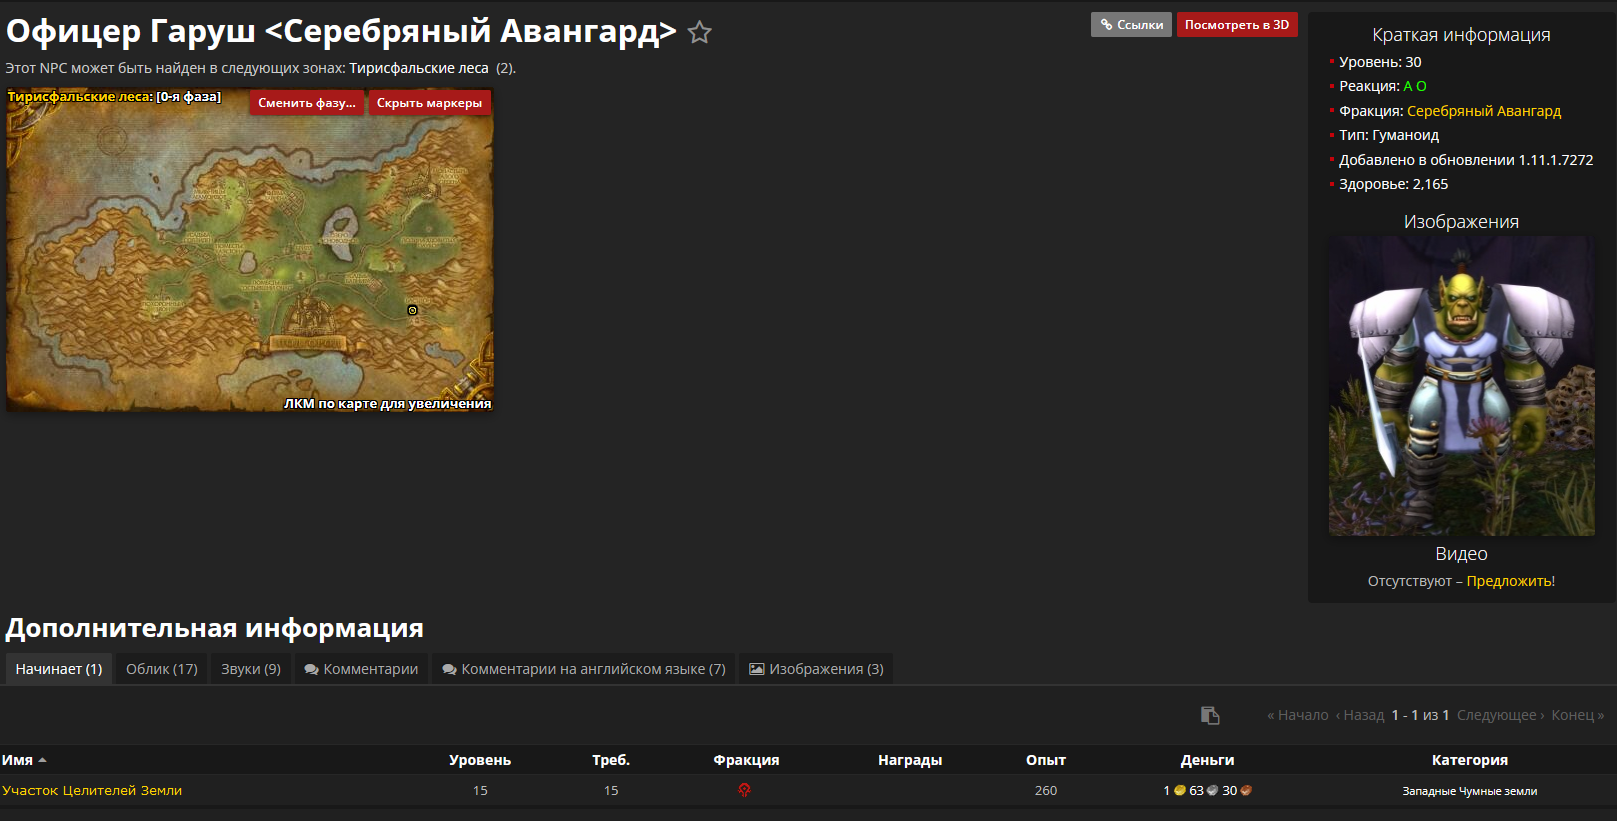Click the copper coin icon in the quest row

[x=1246, y=790]
